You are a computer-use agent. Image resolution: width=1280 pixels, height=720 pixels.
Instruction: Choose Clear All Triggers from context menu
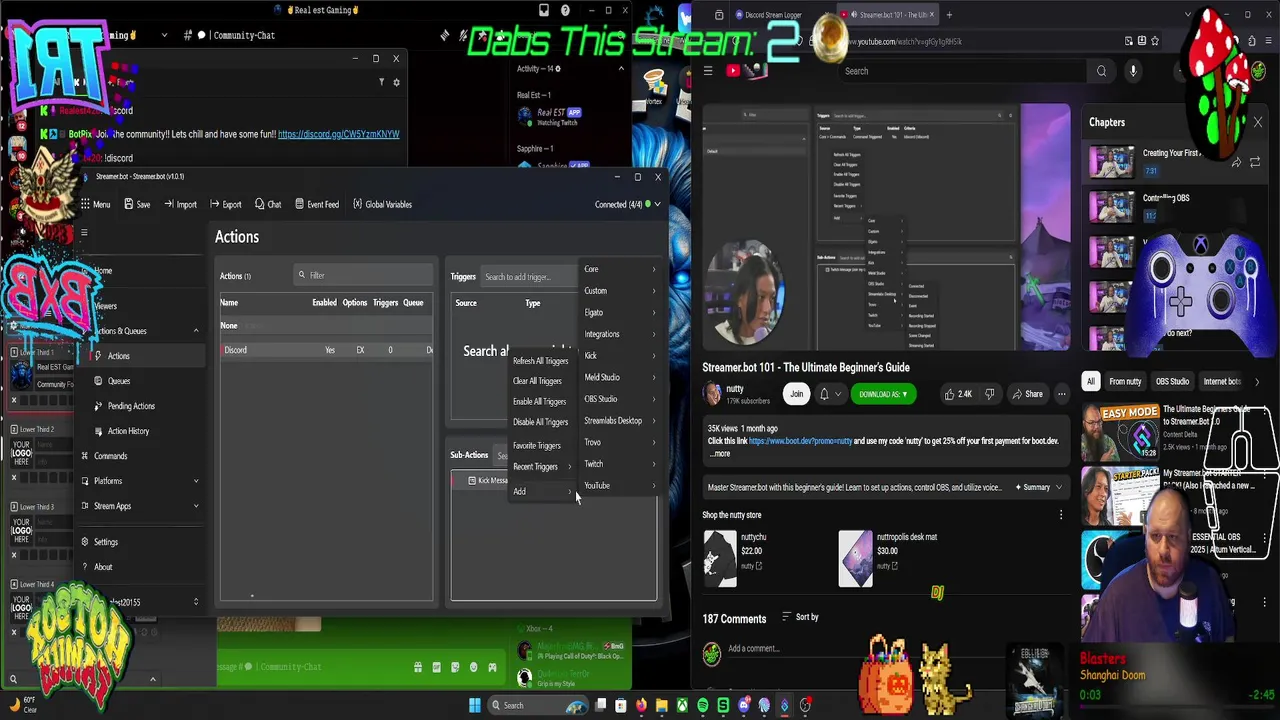tap(537, 381)
